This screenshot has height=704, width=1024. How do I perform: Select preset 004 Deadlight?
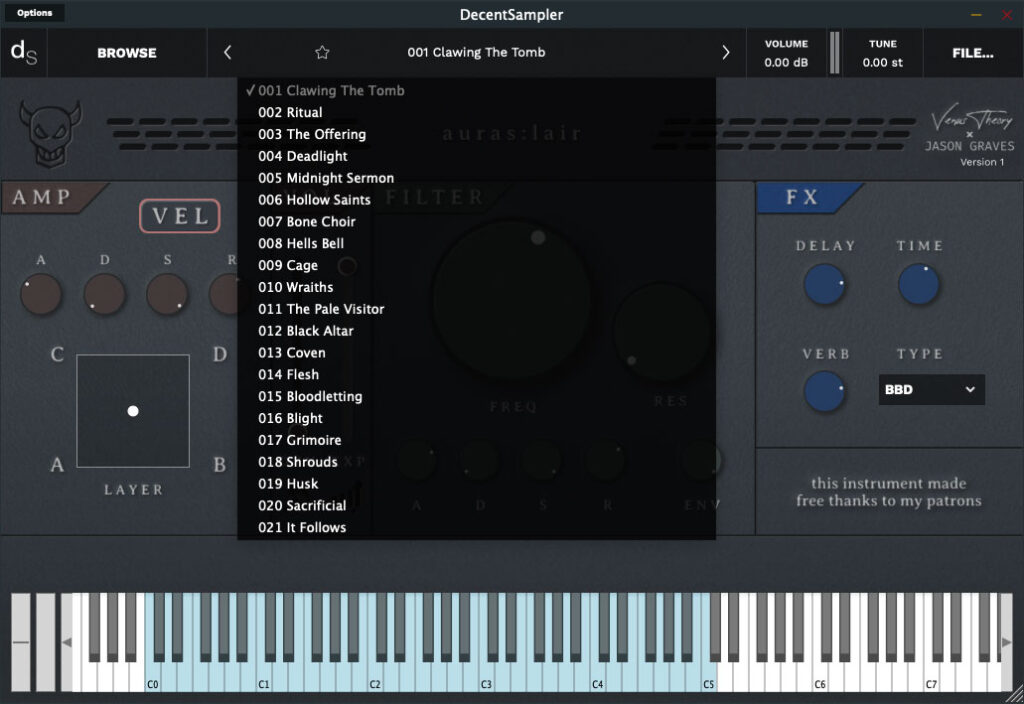(477, 156)
